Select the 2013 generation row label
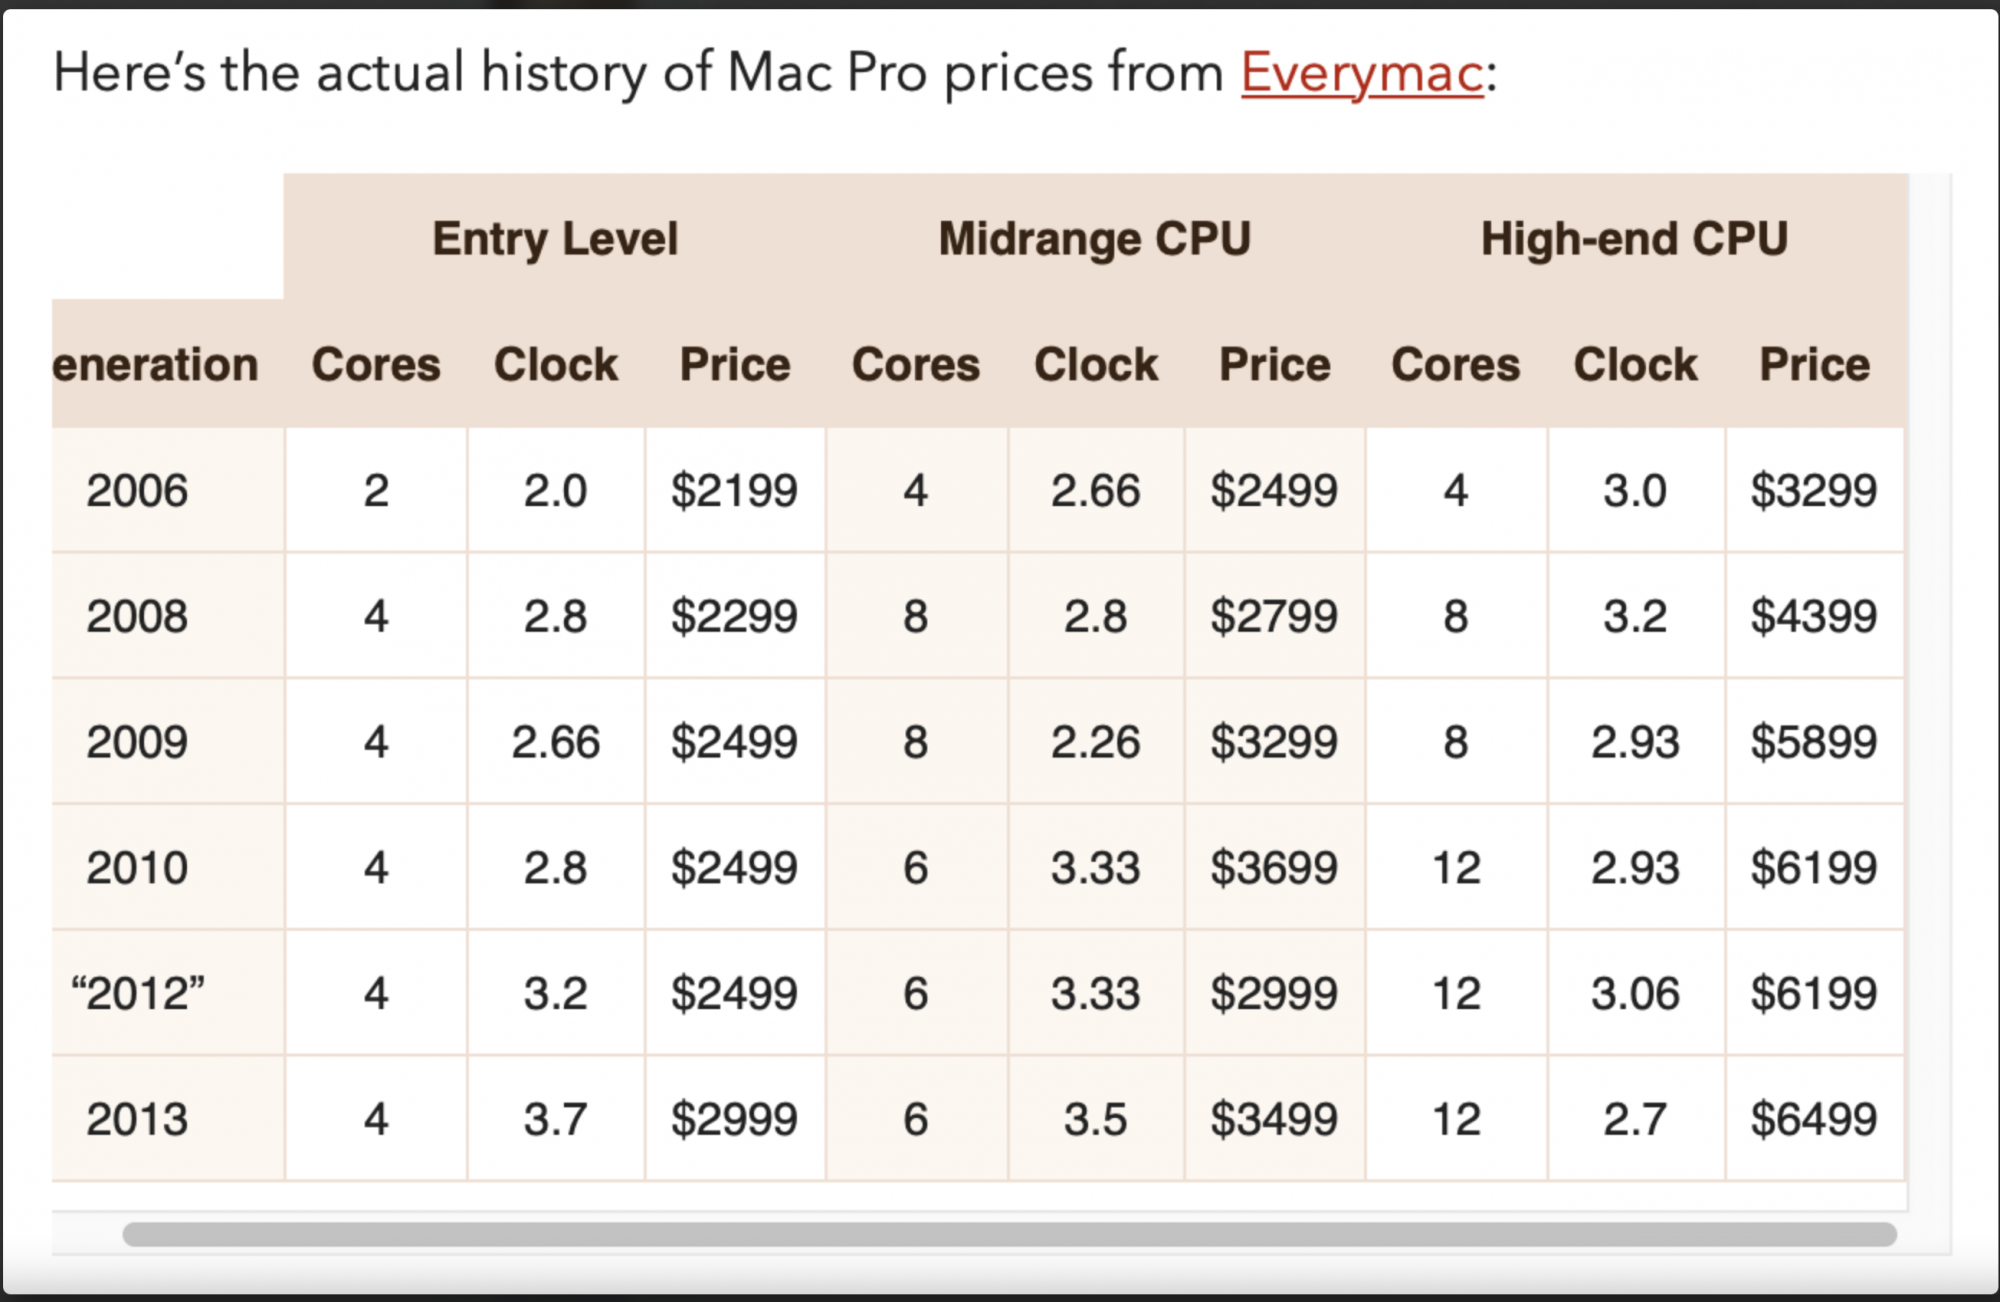 (x=137, y=1119)
